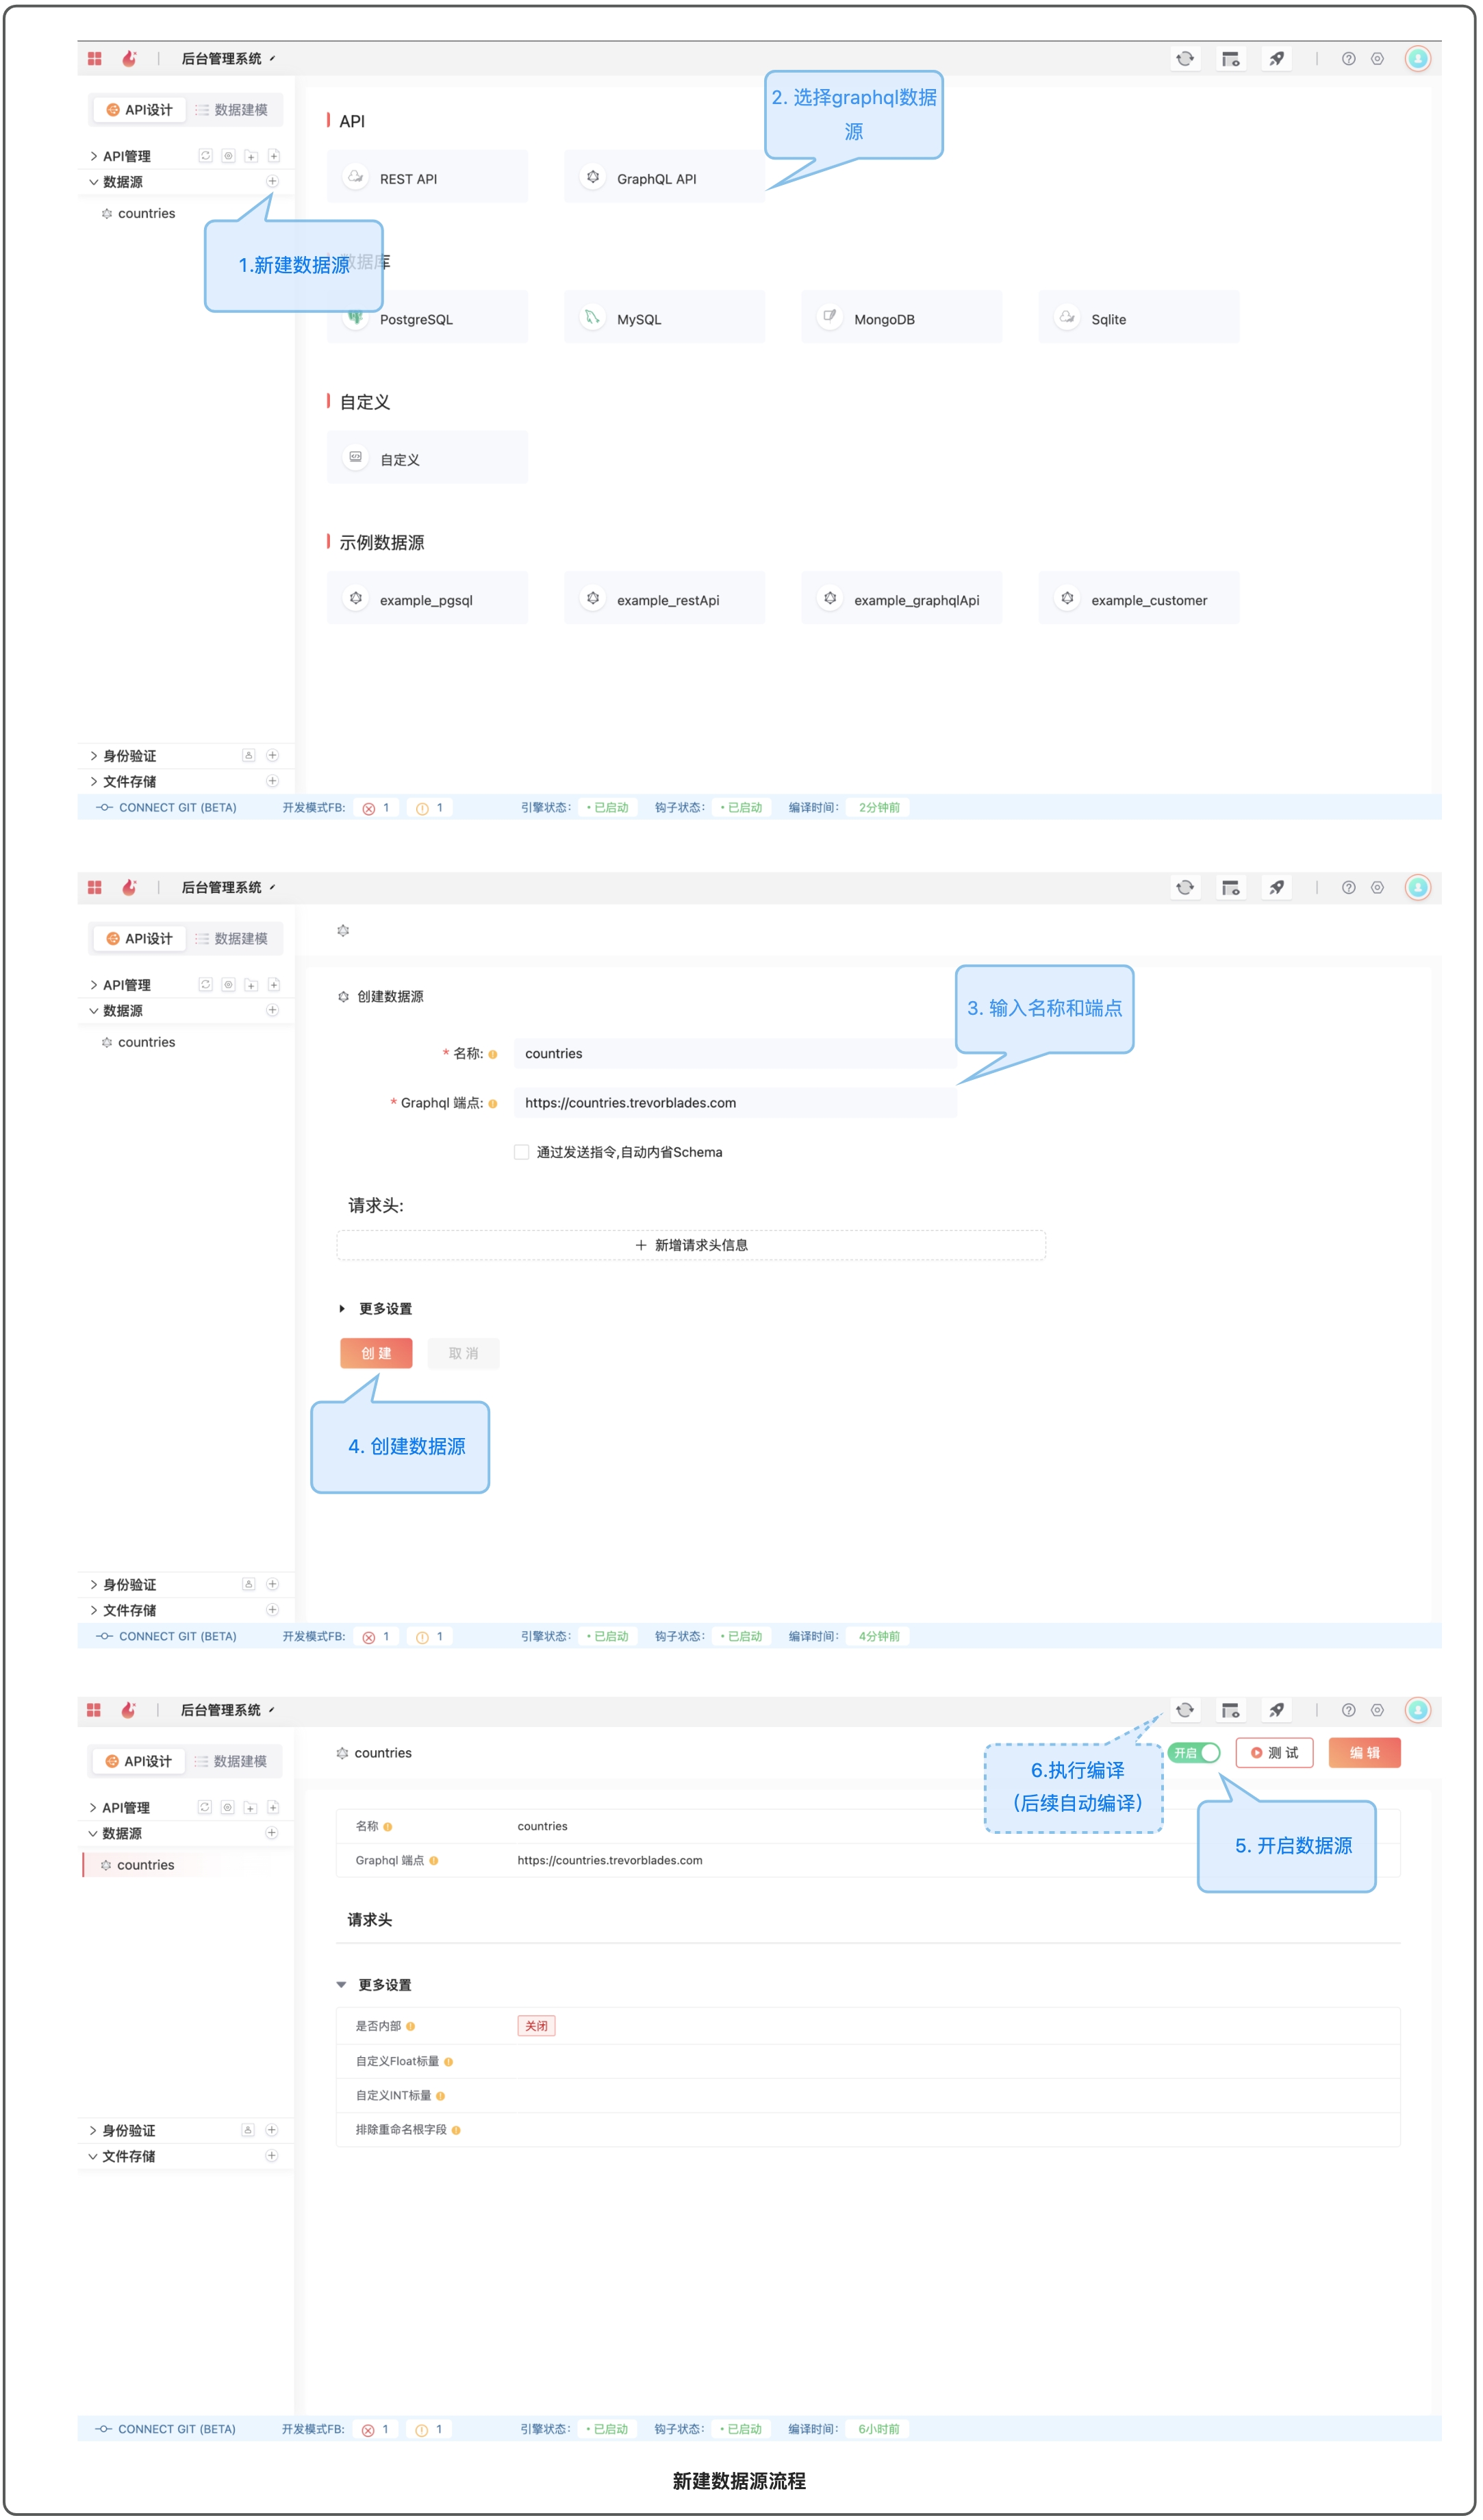
Task: Open the help question-mark icon
Action: (1349, 59)
